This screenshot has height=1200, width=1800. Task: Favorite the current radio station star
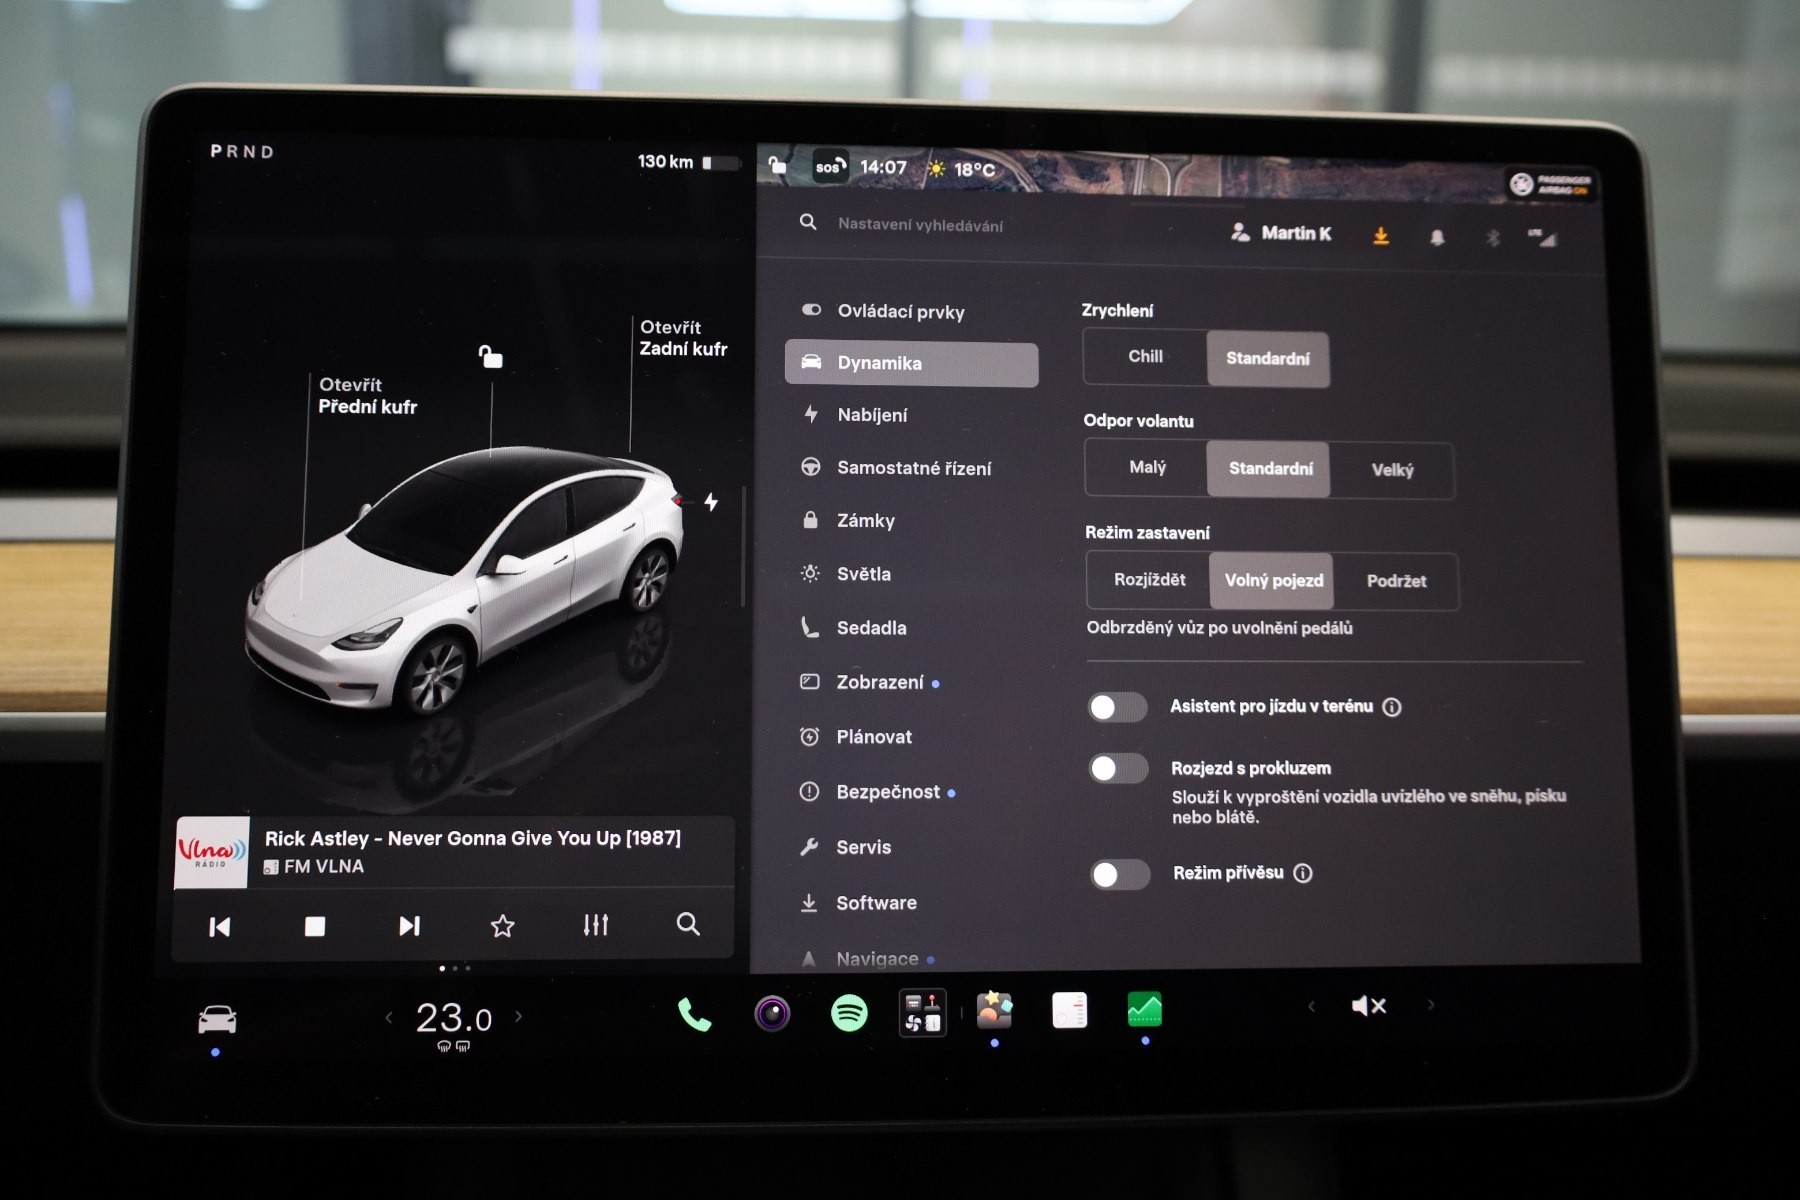[x=503, y=926]
